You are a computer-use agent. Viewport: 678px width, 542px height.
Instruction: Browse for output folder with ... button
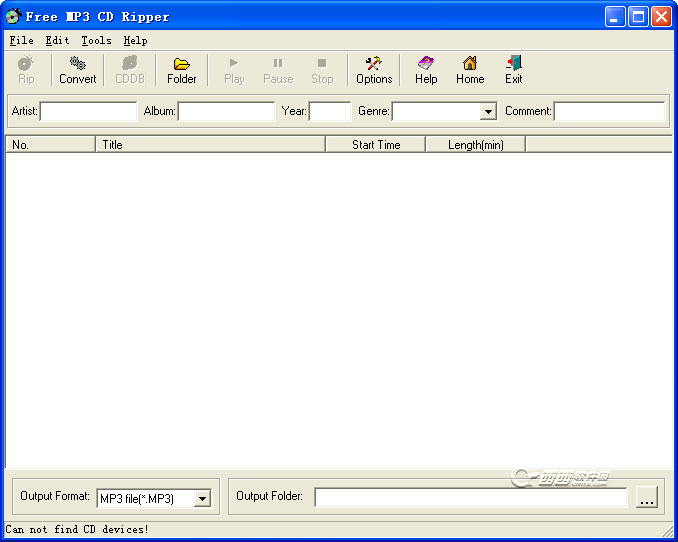[x=647, y=497]
